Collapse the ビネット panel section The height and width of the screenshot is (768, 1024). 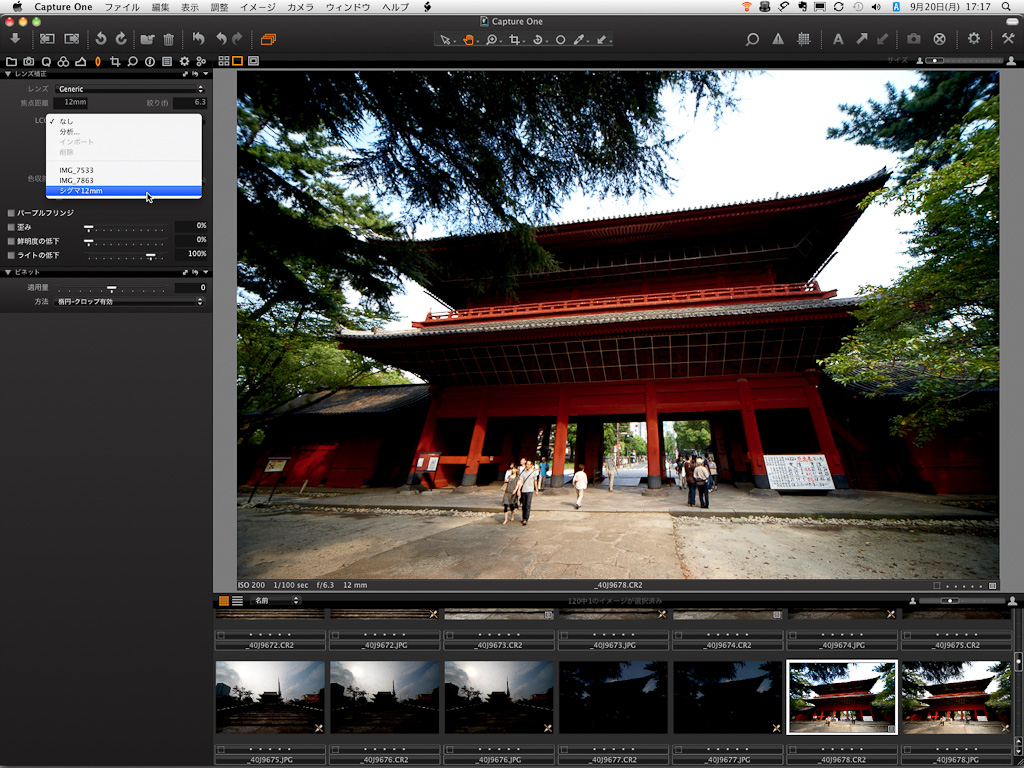point(8,272)
